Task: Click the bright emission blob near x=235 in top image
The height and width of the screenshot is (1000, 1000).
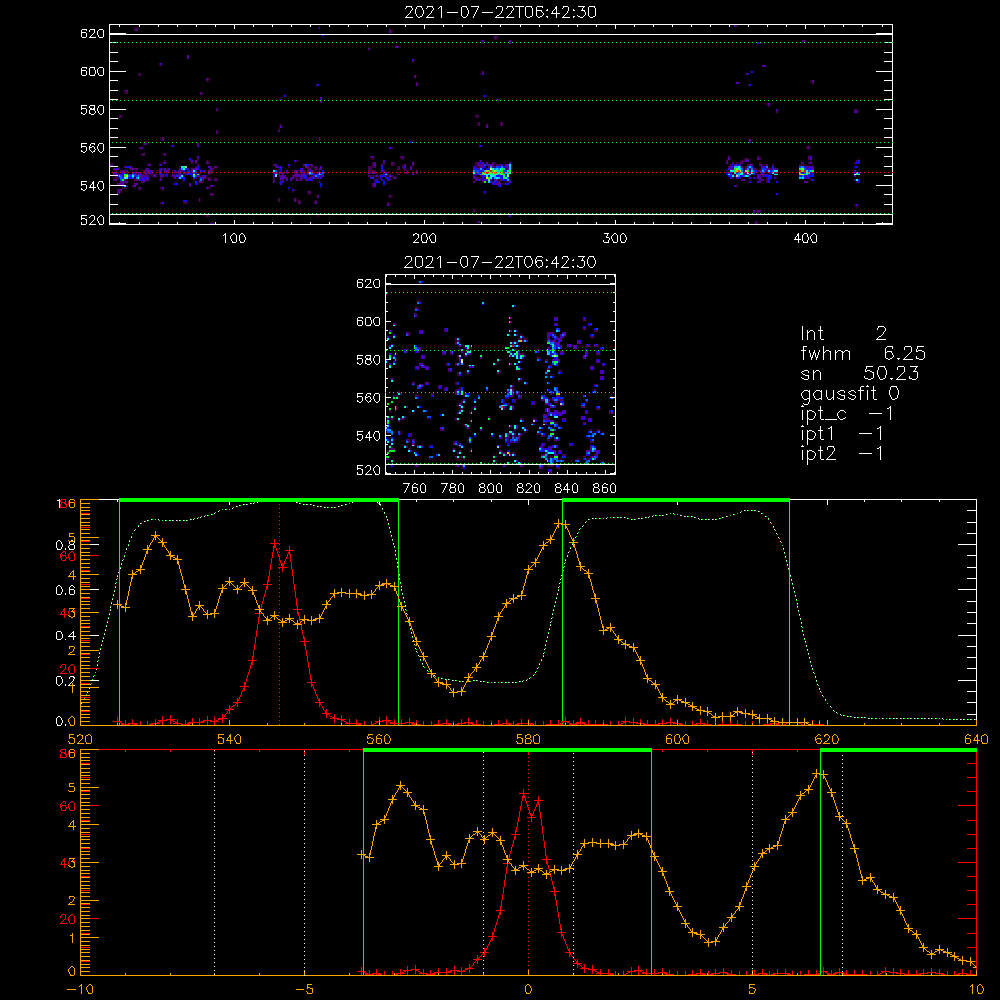Action: (x=492, y=172)
